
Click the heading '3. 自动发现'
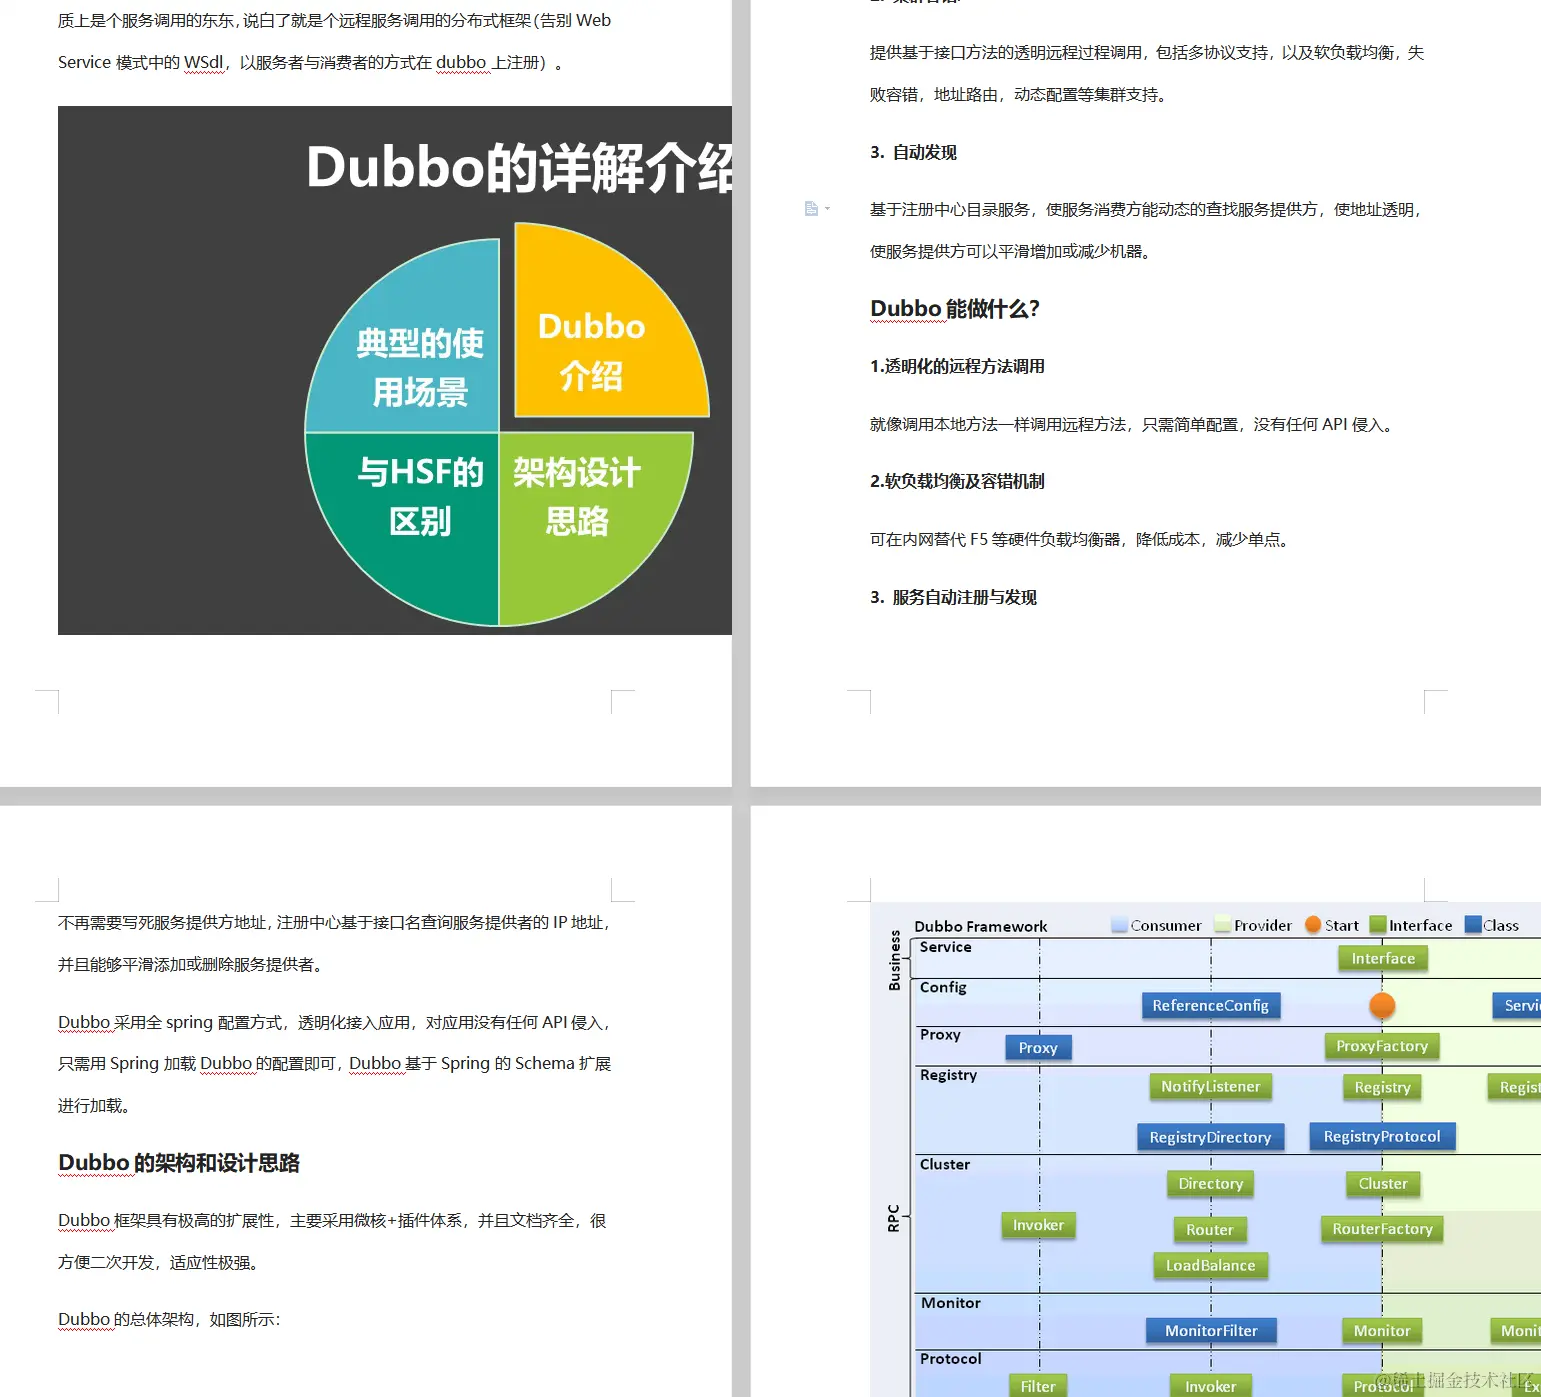coord(913,152)
